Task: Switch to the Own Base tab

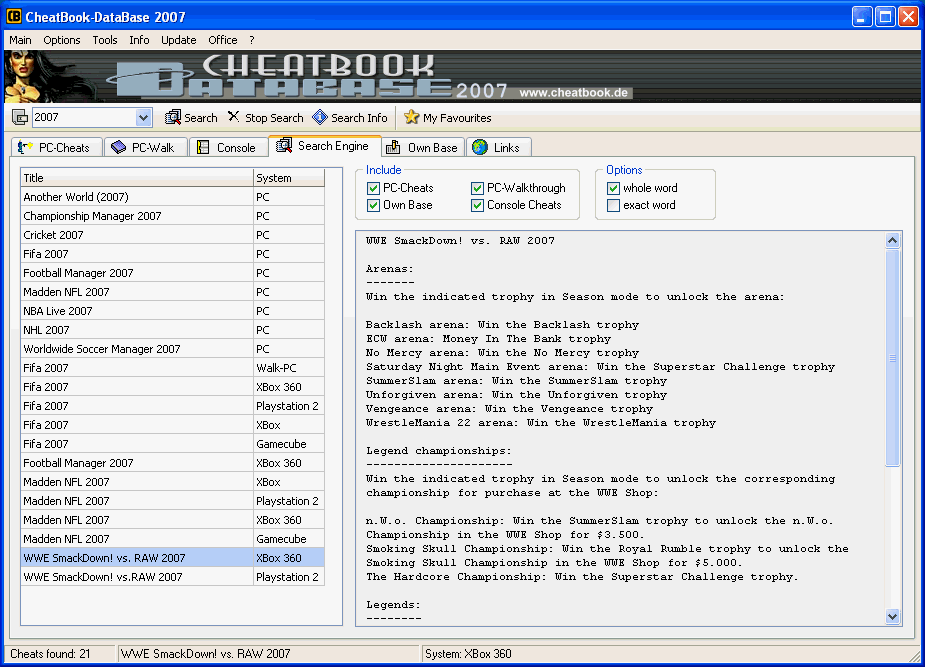Action: [424, 147]
